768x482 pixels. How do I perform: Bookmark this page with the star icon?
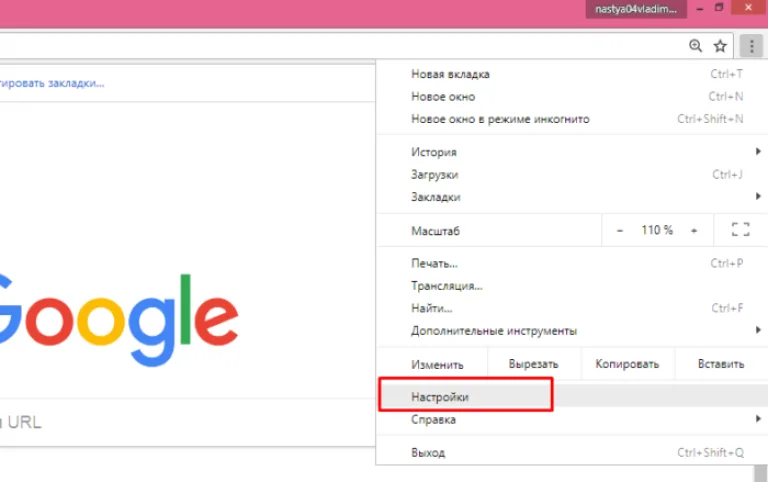pos(720,46)
